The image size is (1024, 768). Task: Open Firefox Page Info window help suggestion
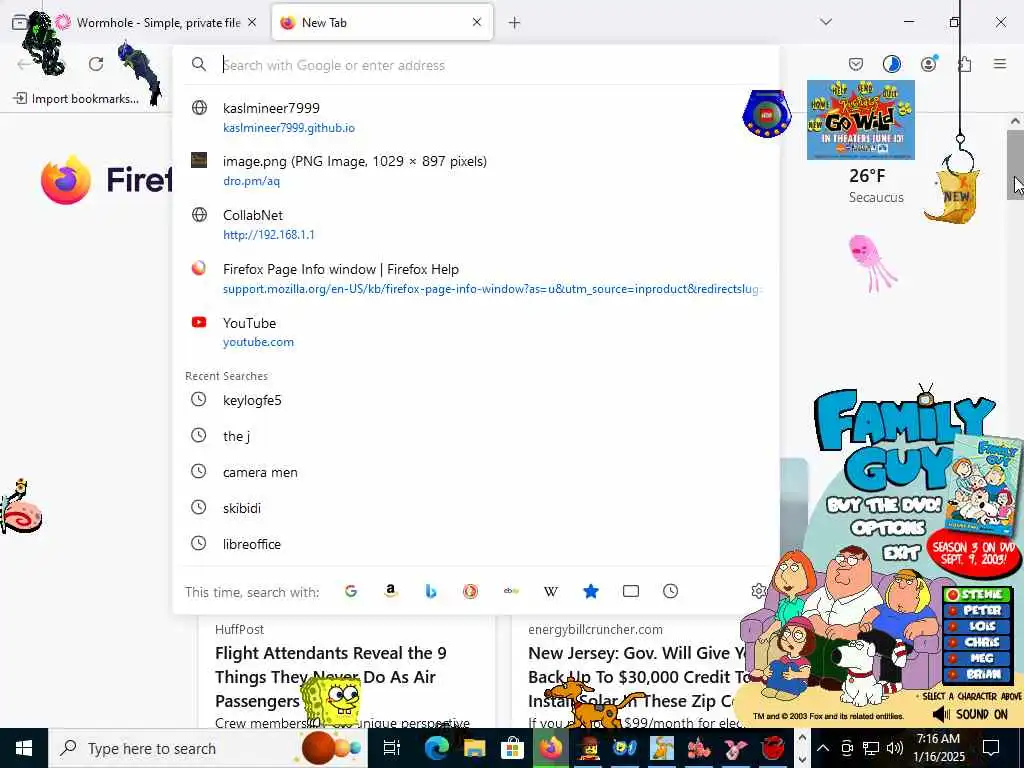[x=475, y=279]
